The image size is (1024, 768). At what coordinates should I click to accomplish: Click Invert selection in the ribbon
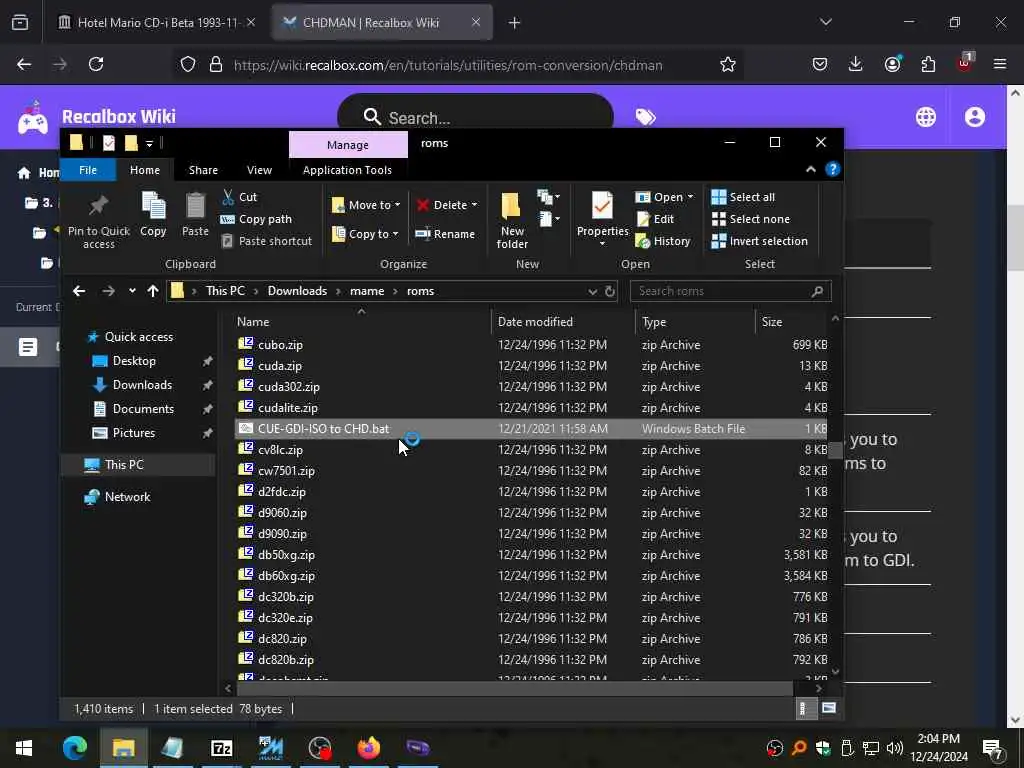760,241
